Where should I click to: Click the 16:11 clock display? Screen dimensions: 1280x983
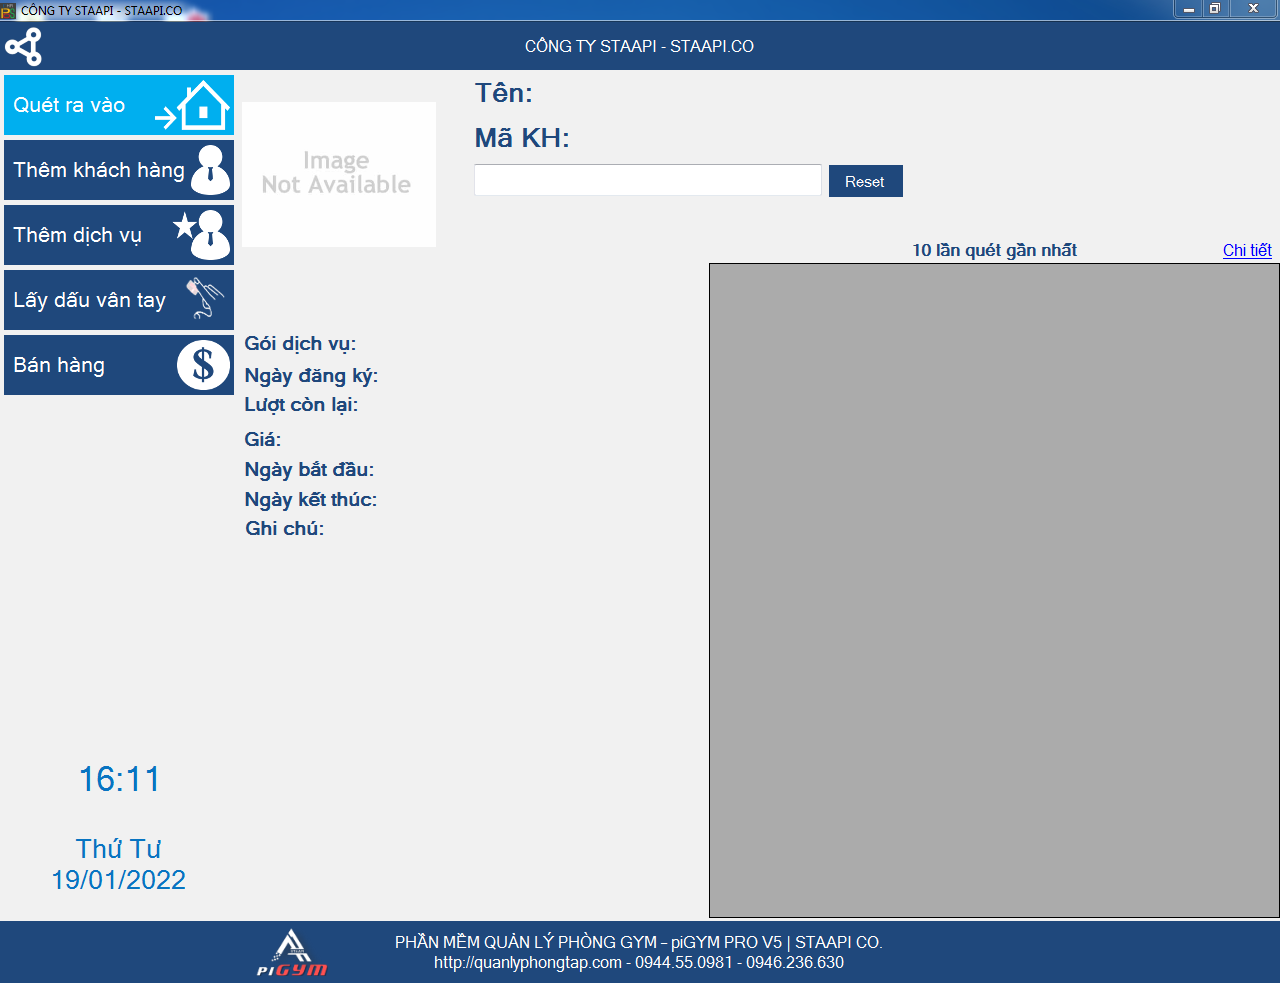119,779
